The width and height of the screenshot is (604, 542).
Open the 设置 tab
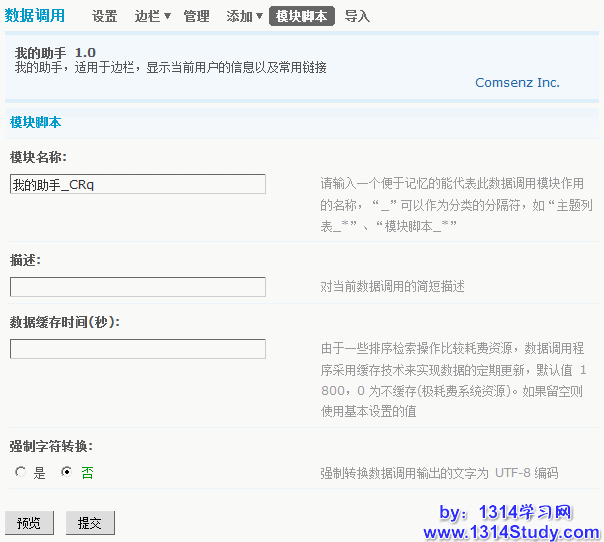[x=104, y=16]
